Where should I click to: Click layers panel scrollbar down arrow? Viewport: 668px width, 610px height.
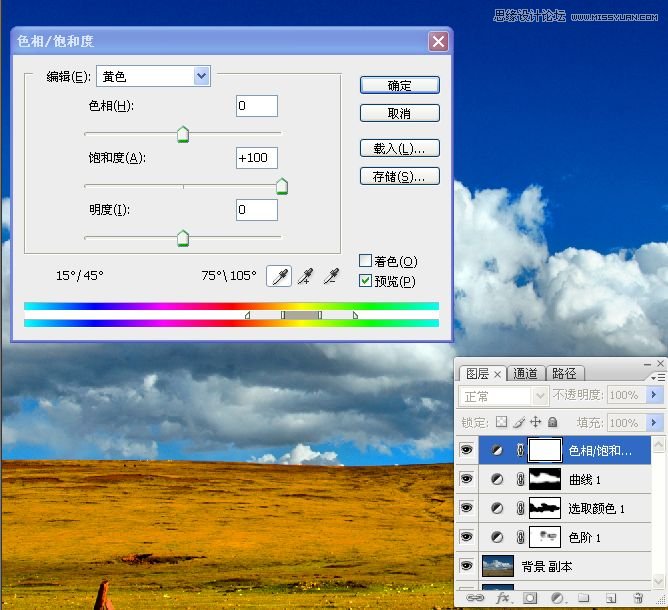pos(659,581)
